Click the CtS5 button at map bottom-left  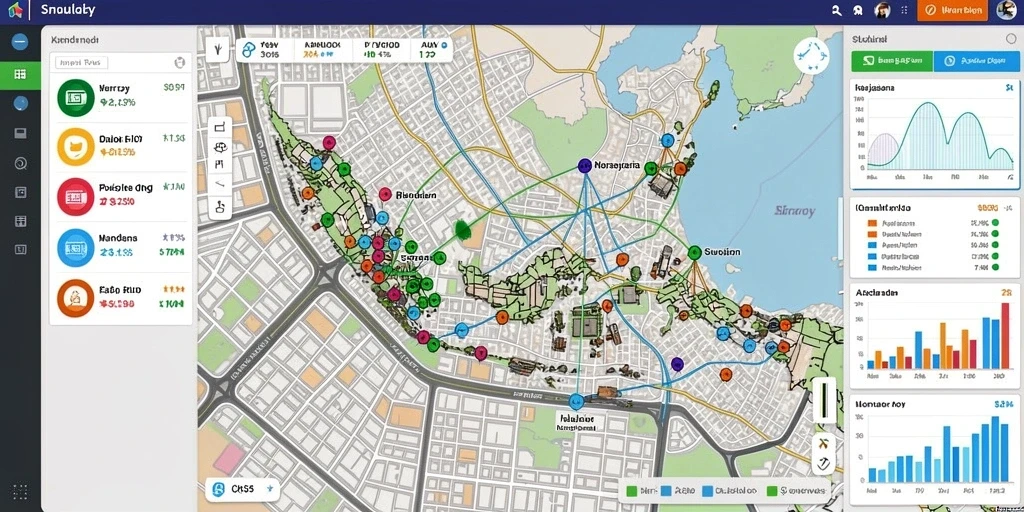click(244, 488)
